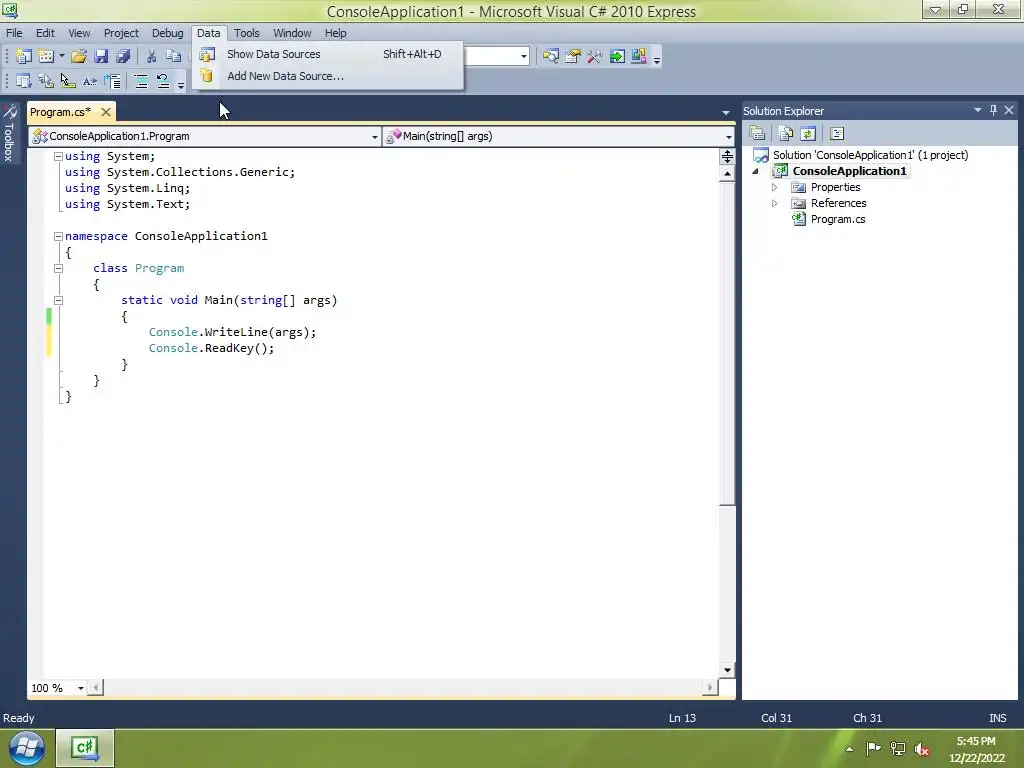Click the Add New Item toolbar icon
Screen dimensions: 1024x768
coord(46,57)
